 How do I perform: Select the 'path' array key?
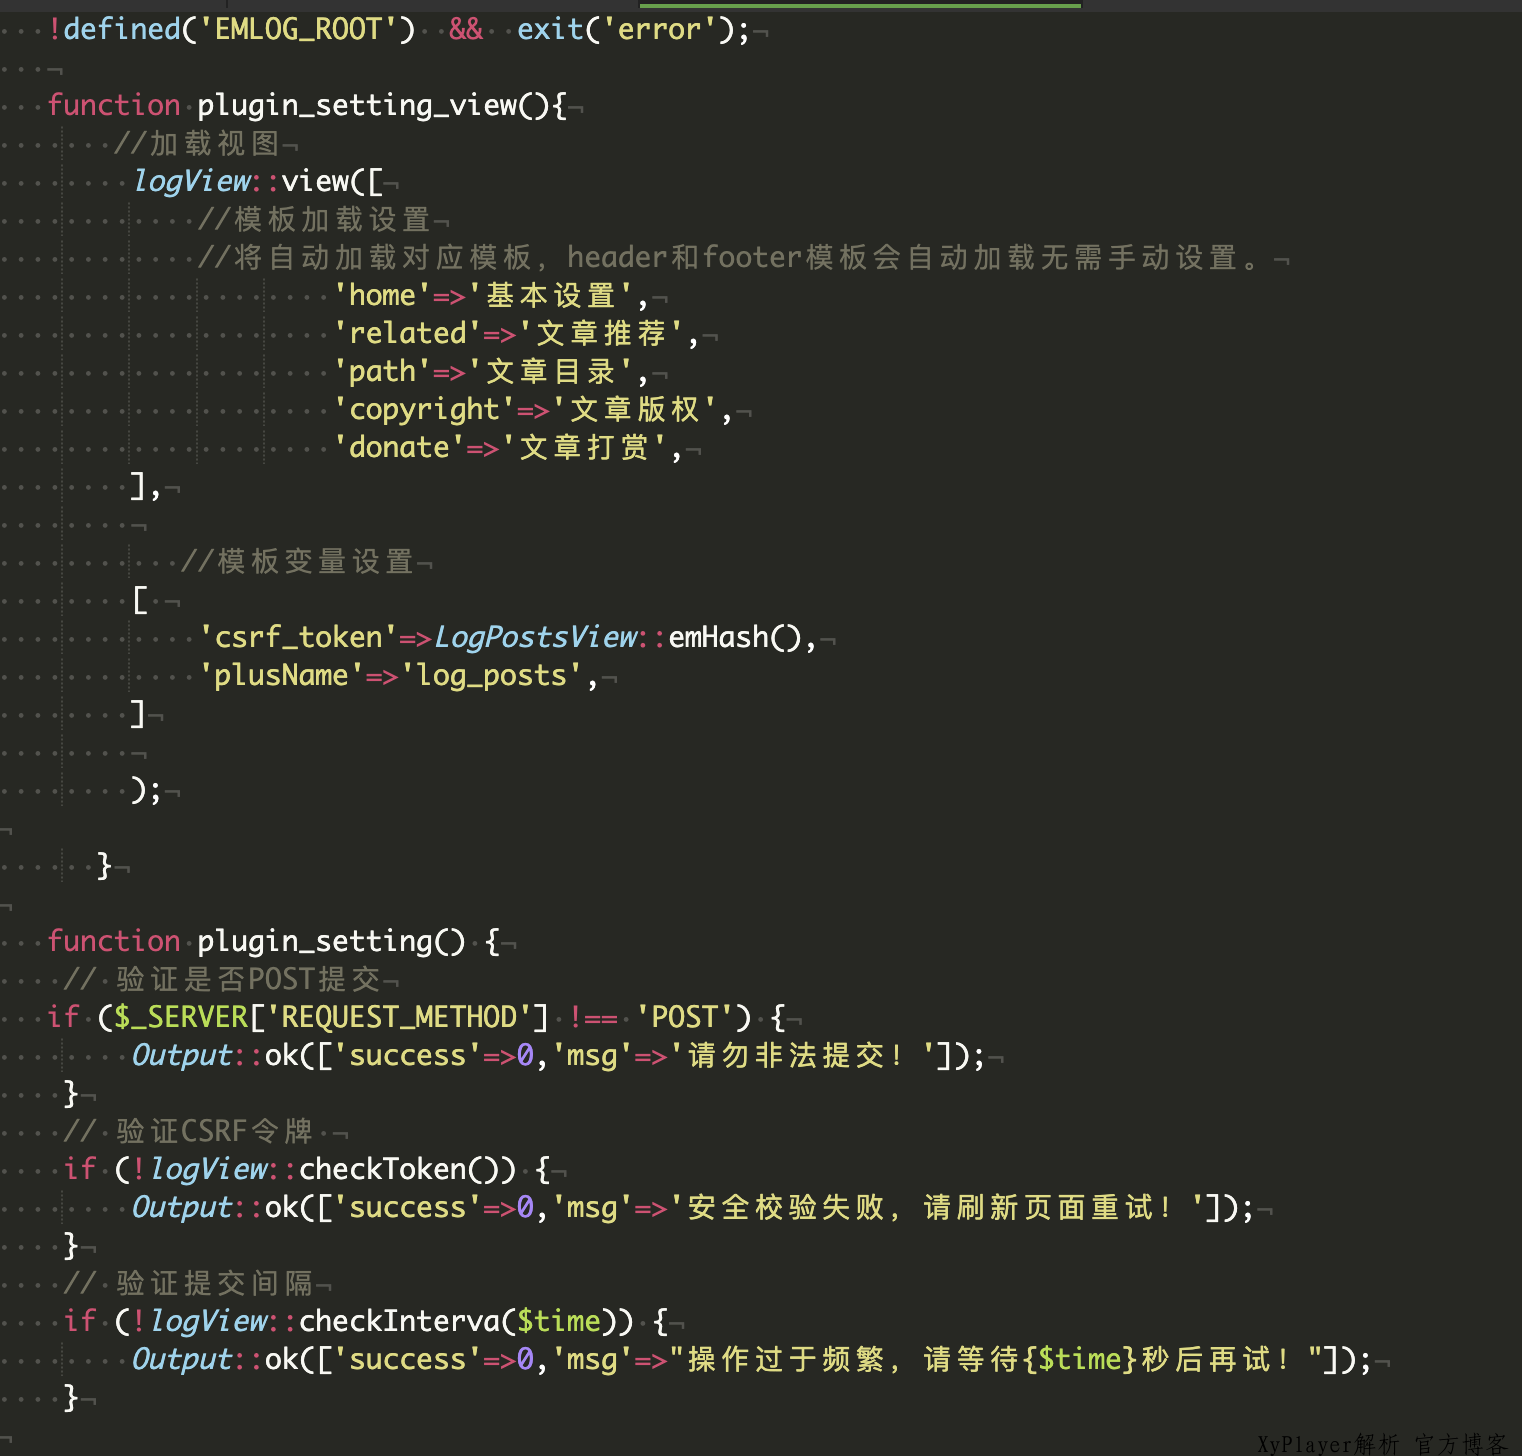click(381, 371)
